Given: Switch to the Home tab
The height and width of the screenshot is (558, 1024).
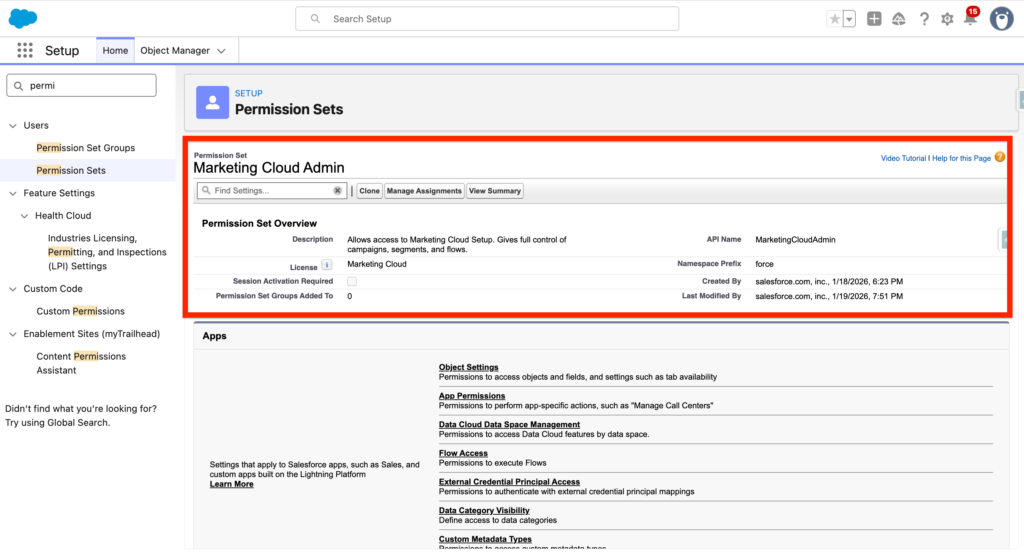Looking at the screenshot, I should click(115, 51).
